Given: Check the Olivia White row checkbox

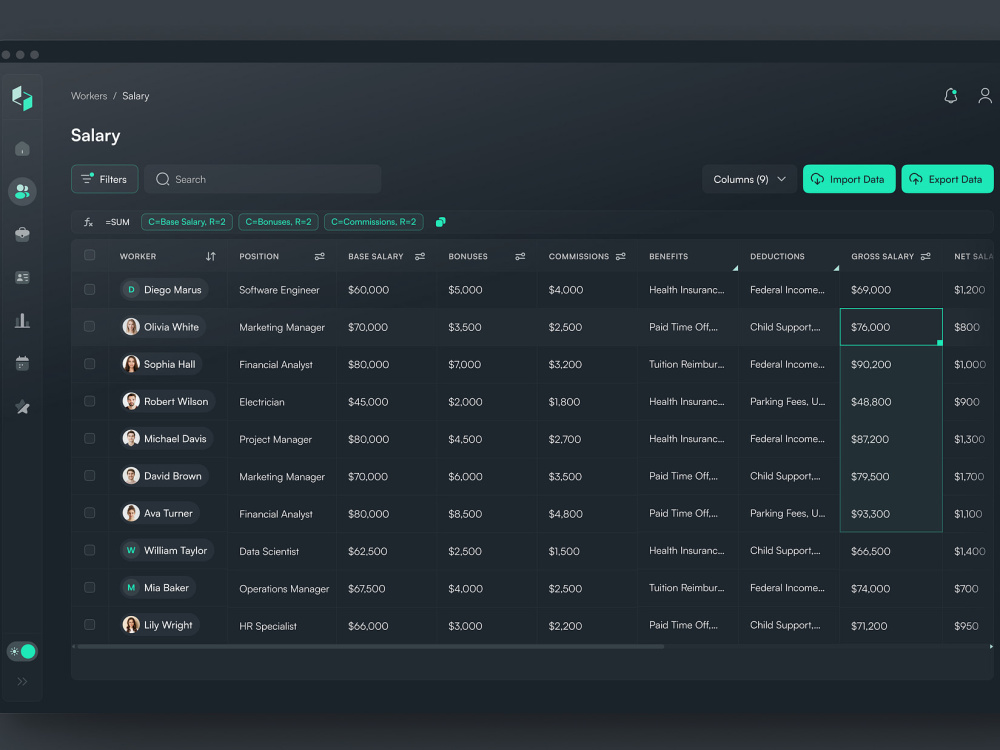Looking at the screenshot, I should click(89, 327).
